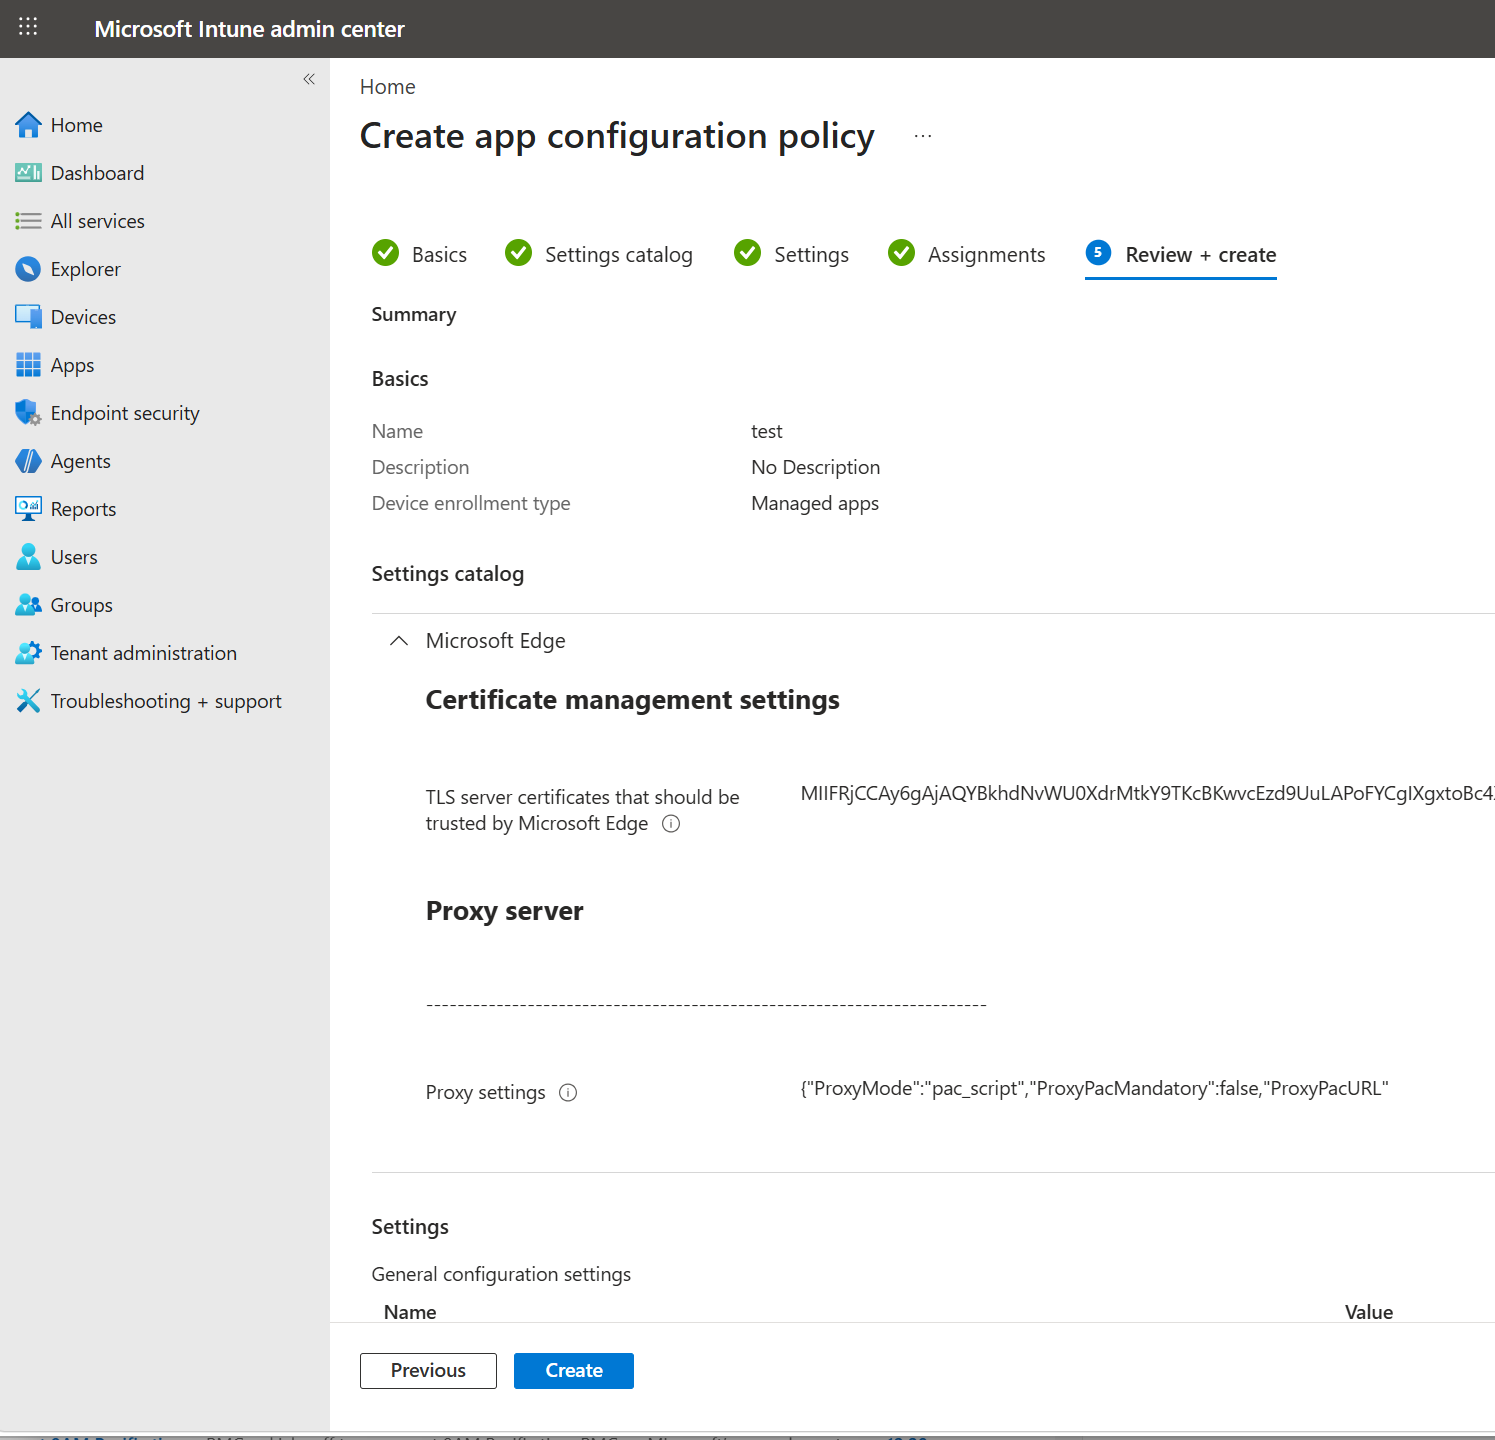Open All services from the sidebar

point(98,221)
